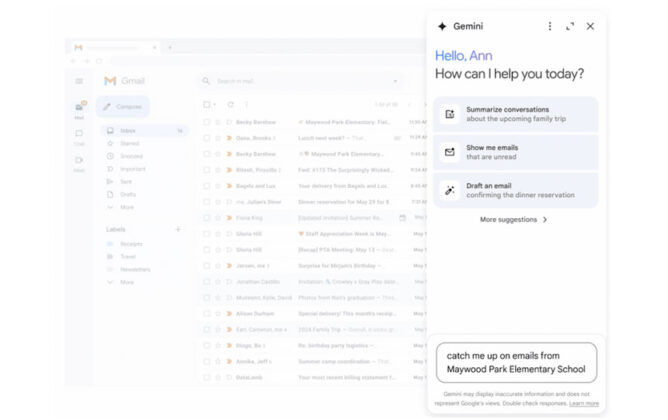The image size is (668, 420).
Task: Open the Mail icon in the left rail
Action: click(x=79, y=107)
